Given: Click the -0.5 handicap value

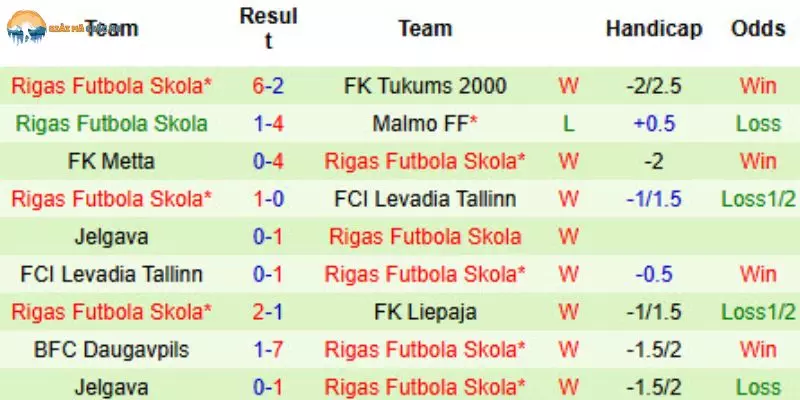Looking at the screenshot, I should point(655,274).
